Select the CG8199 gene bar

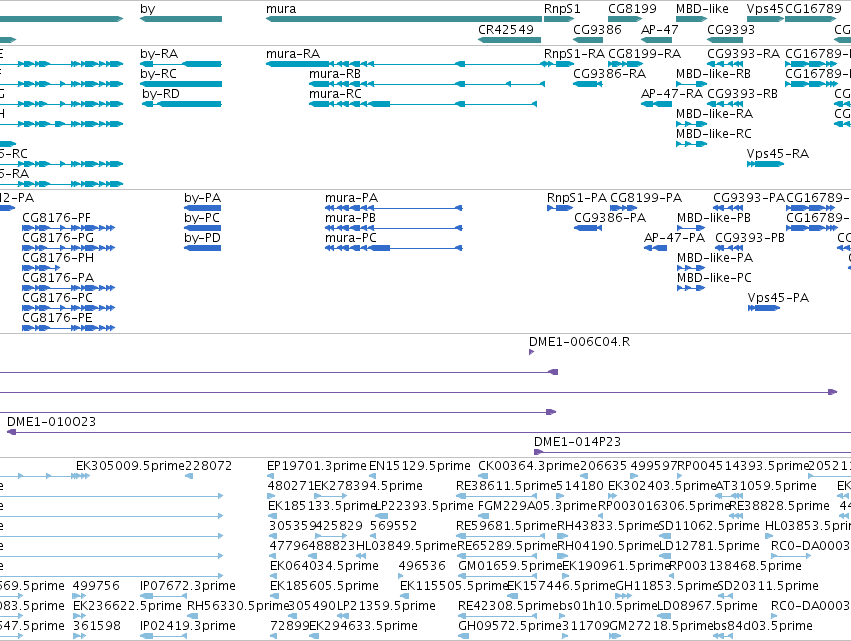(625, 19)
